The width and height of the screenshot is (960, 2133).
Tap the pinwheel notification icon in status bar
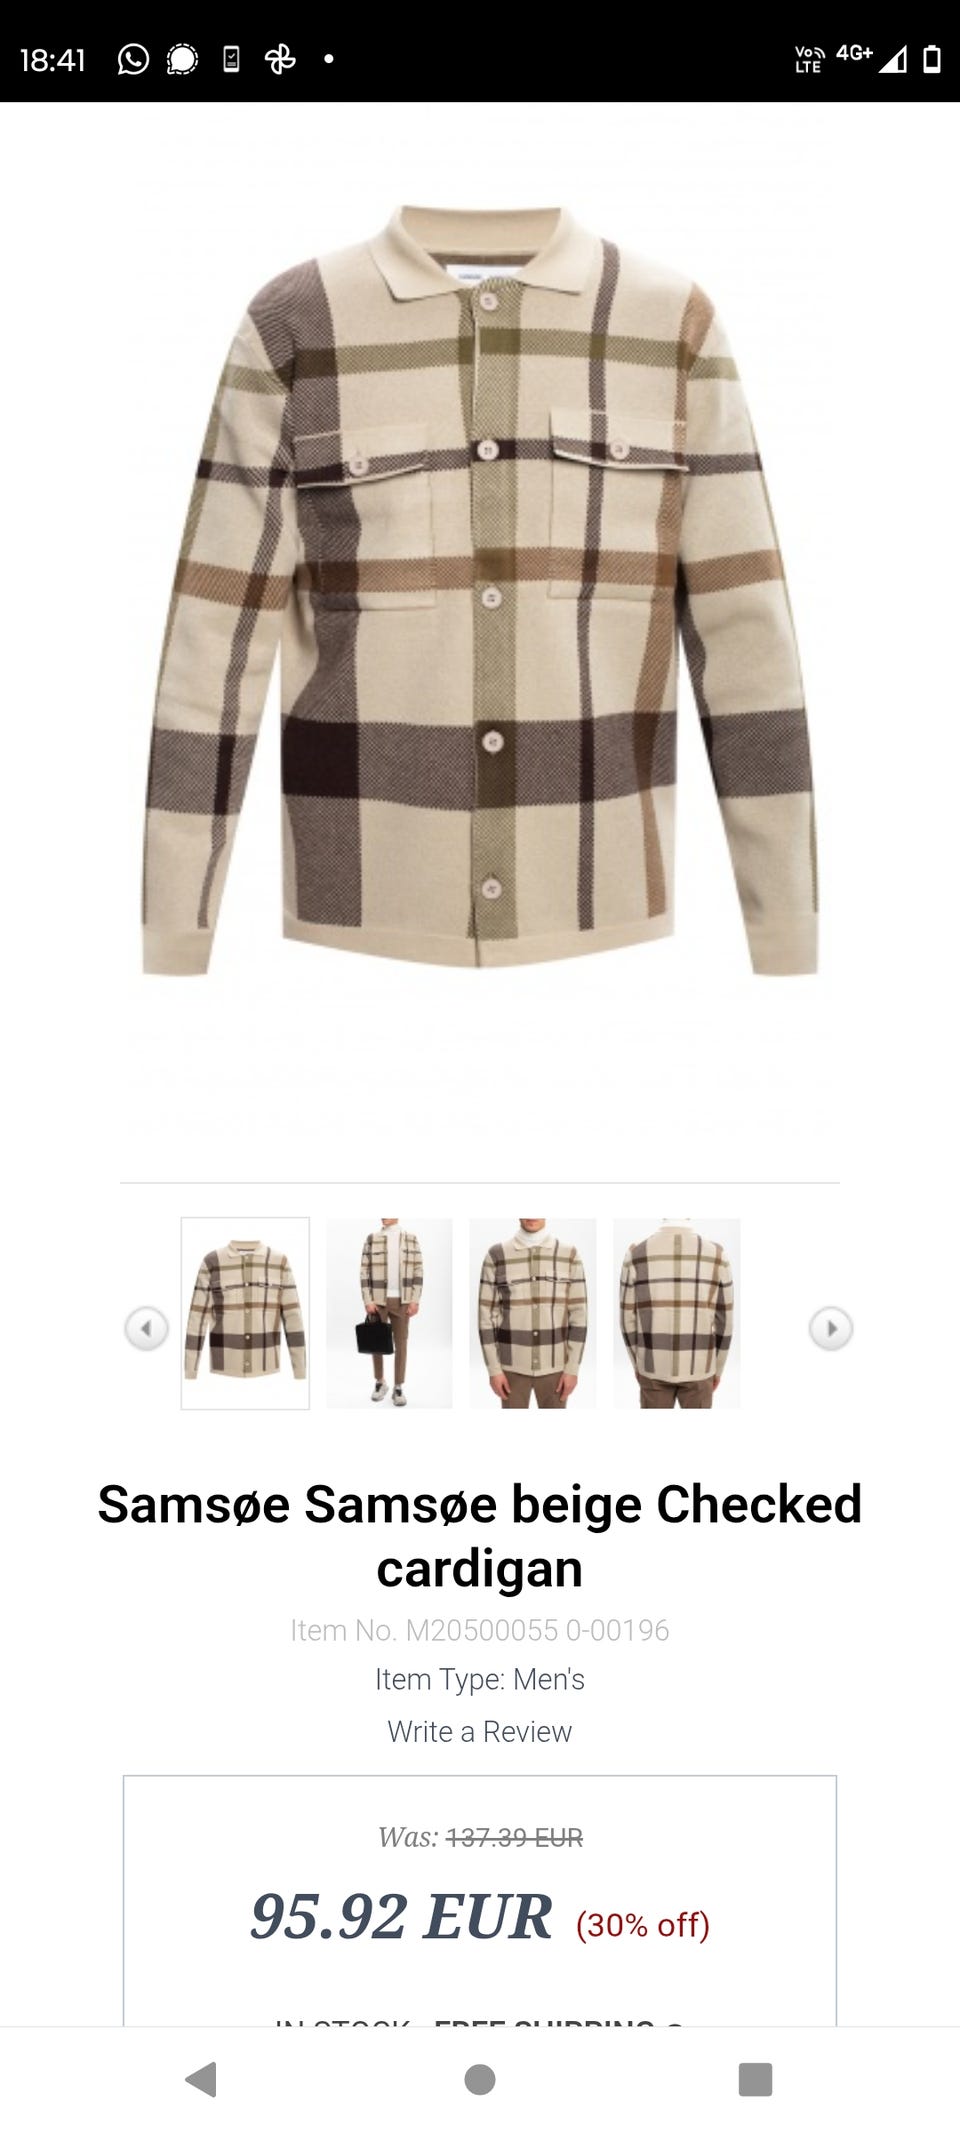point(280,60)
